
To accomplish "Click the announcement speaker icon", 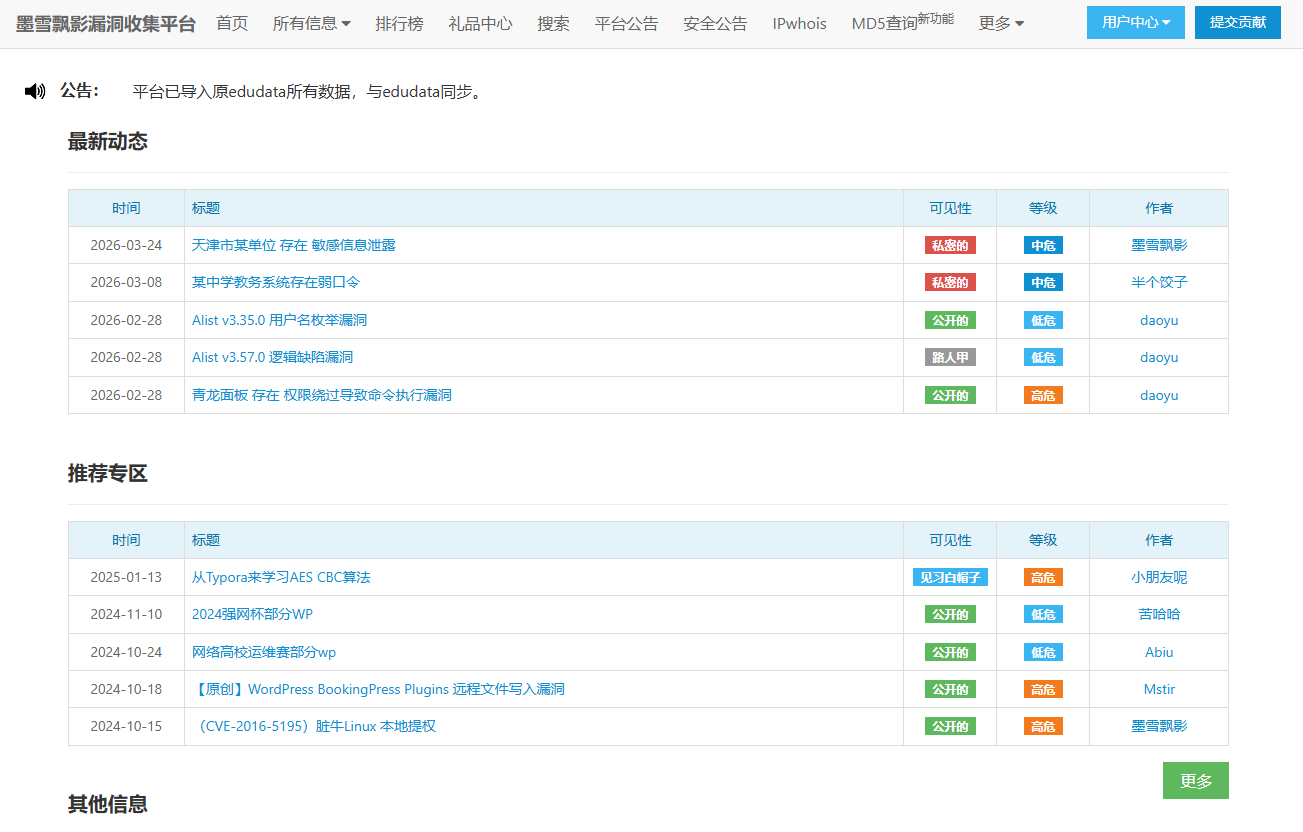I will click(35, 91).
